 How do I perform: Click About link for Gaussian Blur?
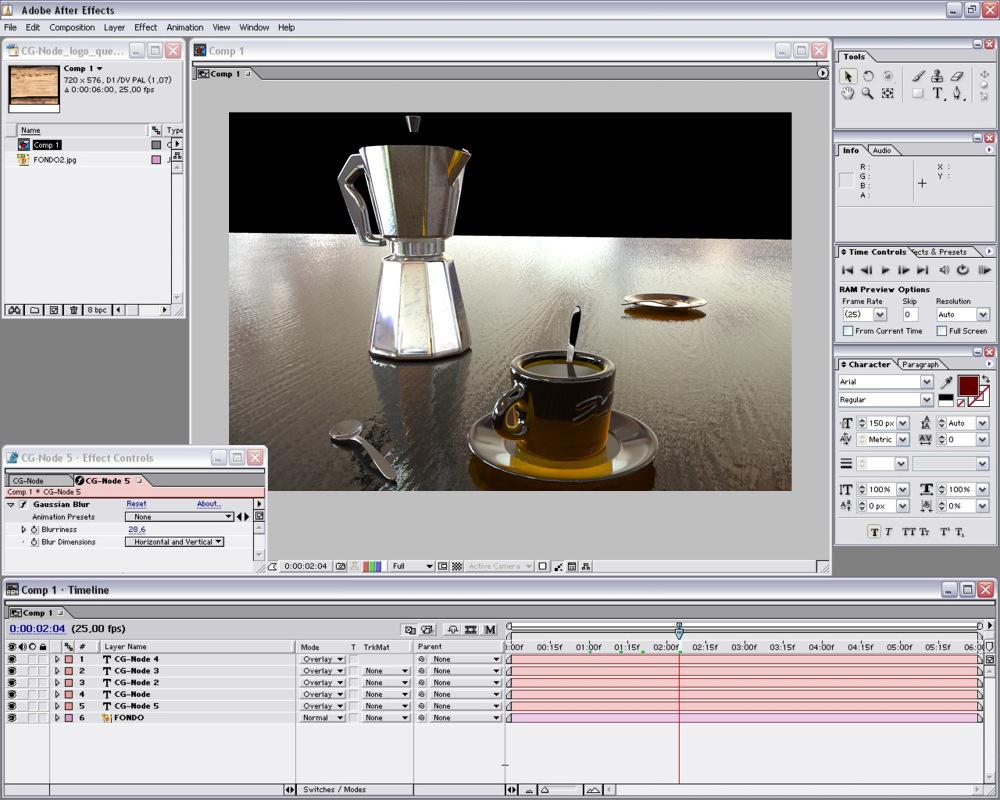[x=209, y=504]
